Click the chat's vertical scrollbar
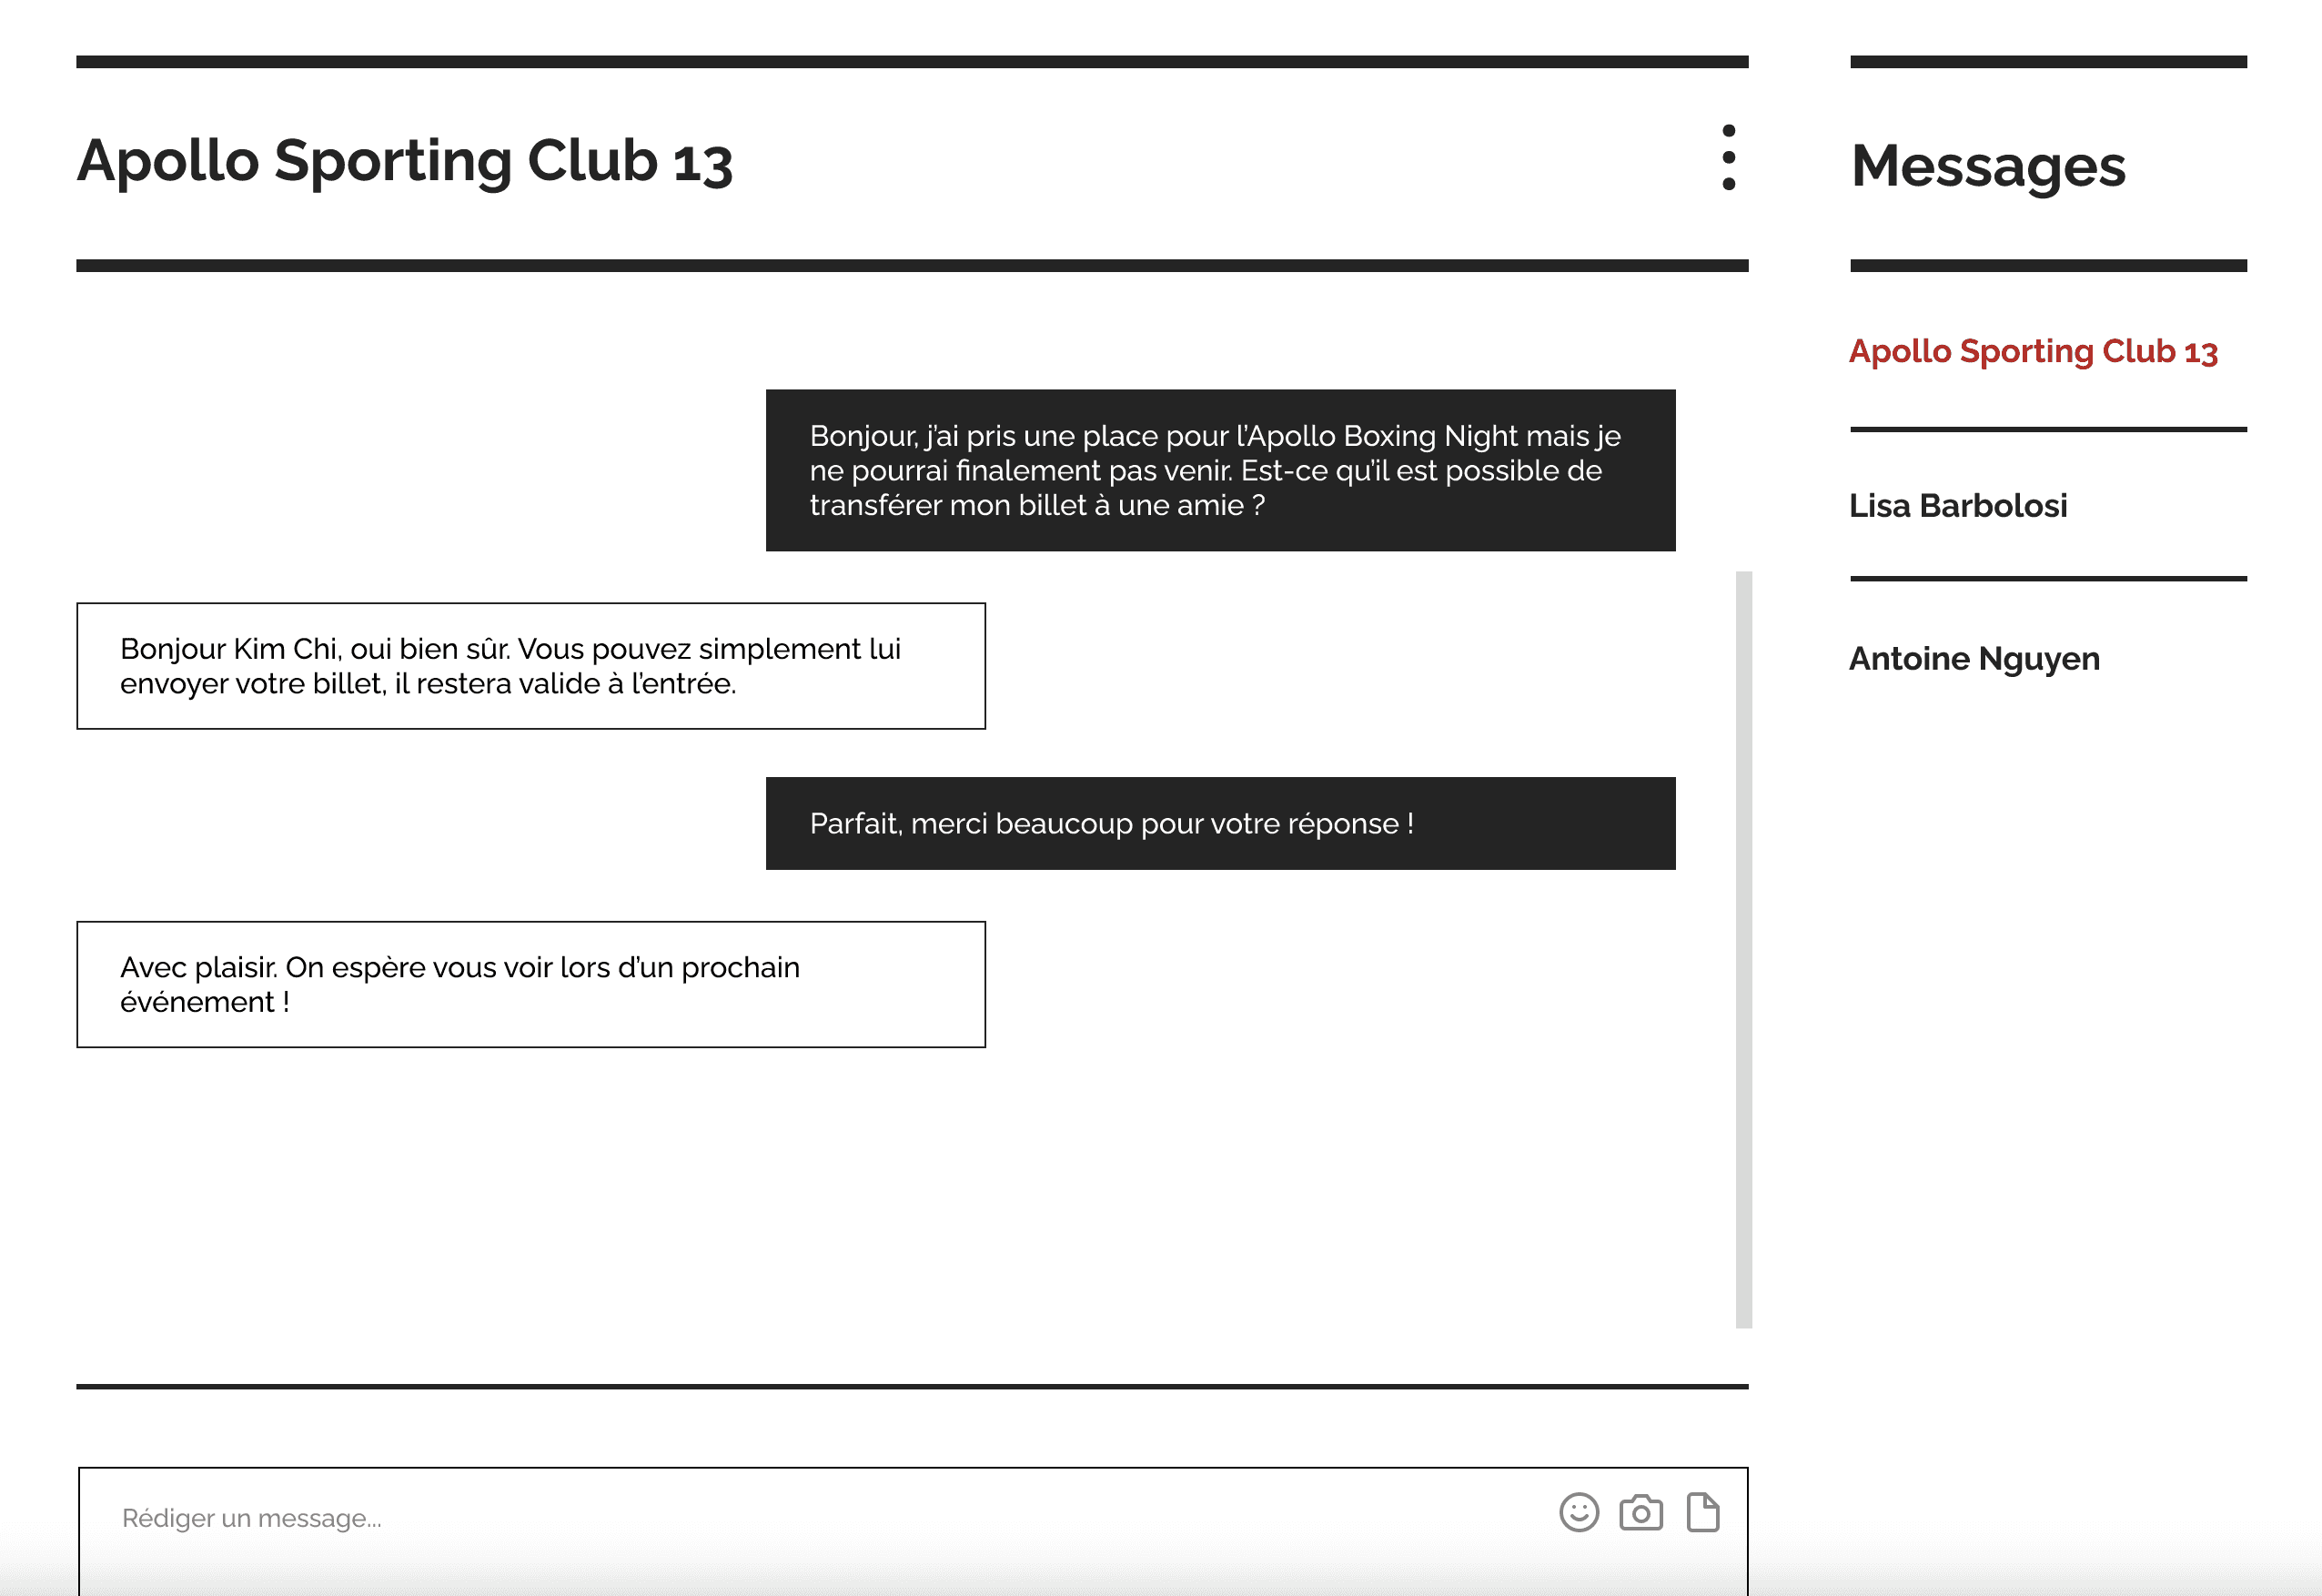This screenshot has height=1596, width=2322. tap(1743, 948)
